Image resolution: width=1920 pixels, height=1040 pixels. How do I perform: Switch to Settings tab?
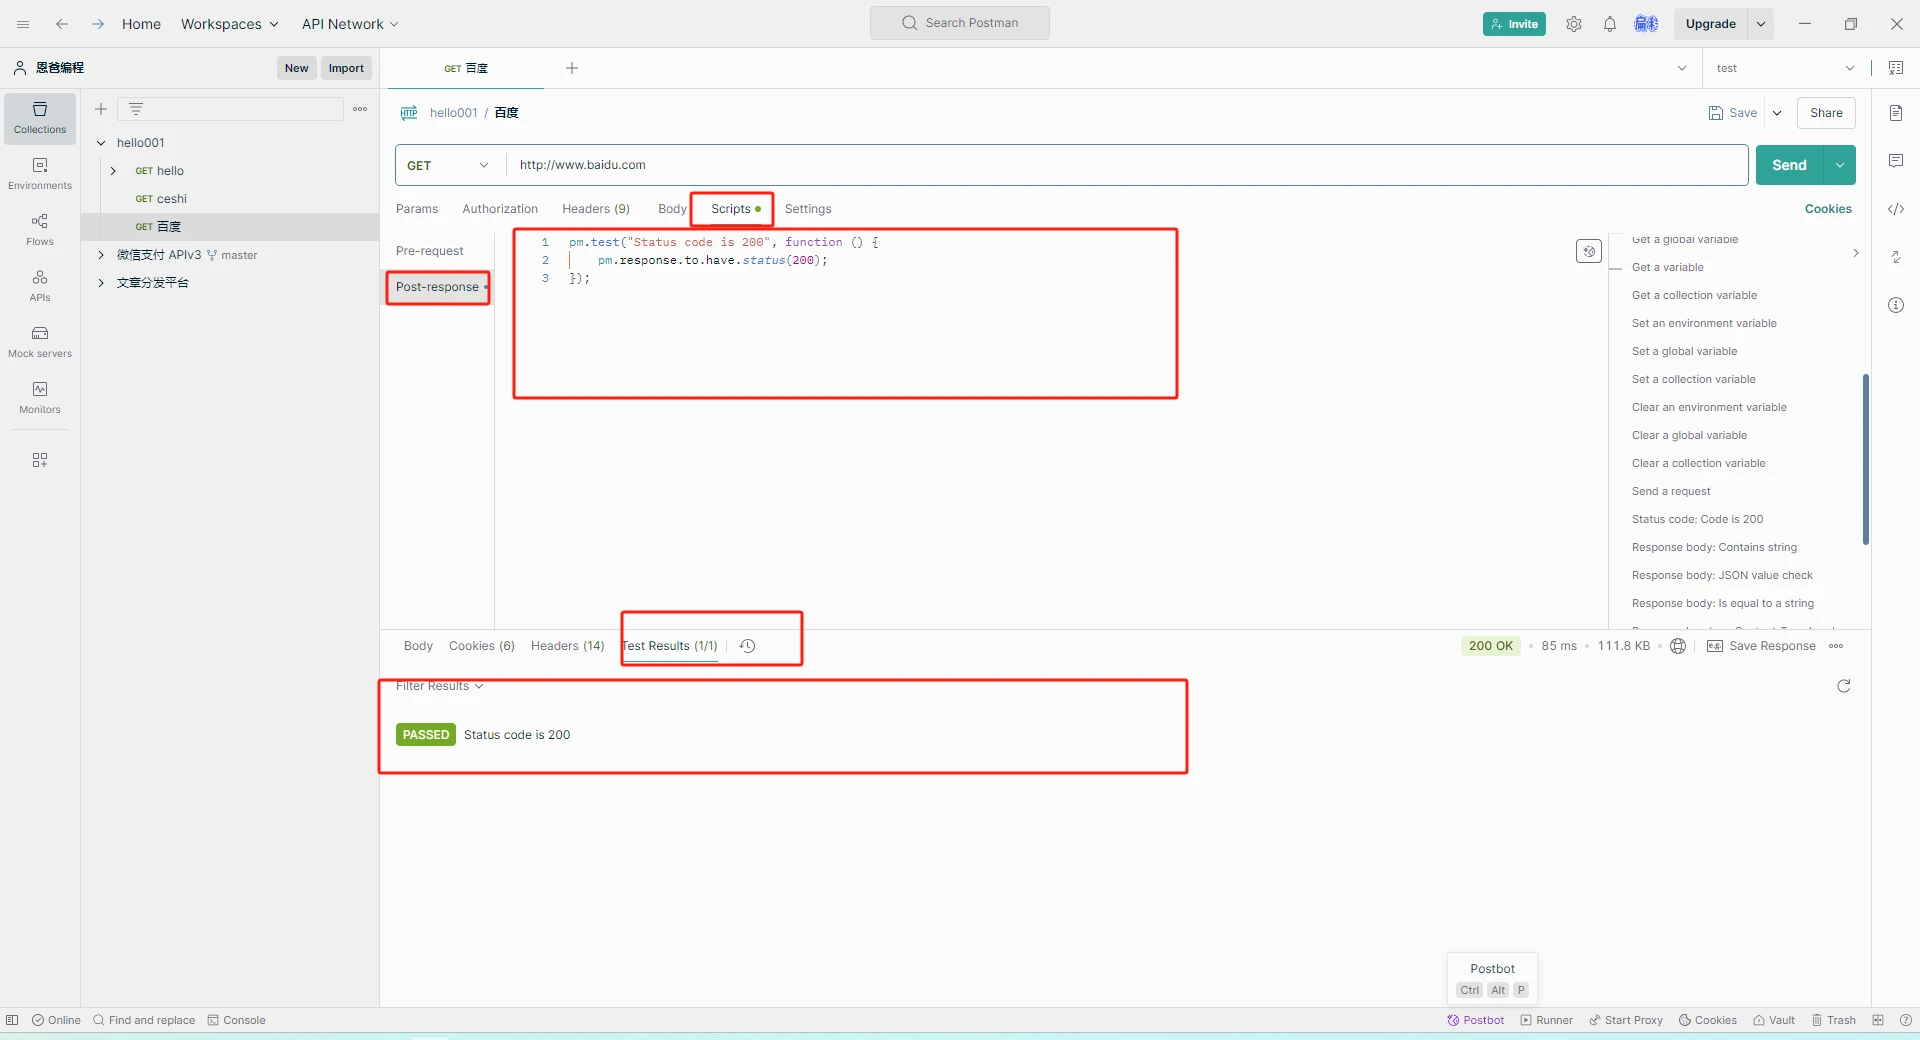coord(808,209)
